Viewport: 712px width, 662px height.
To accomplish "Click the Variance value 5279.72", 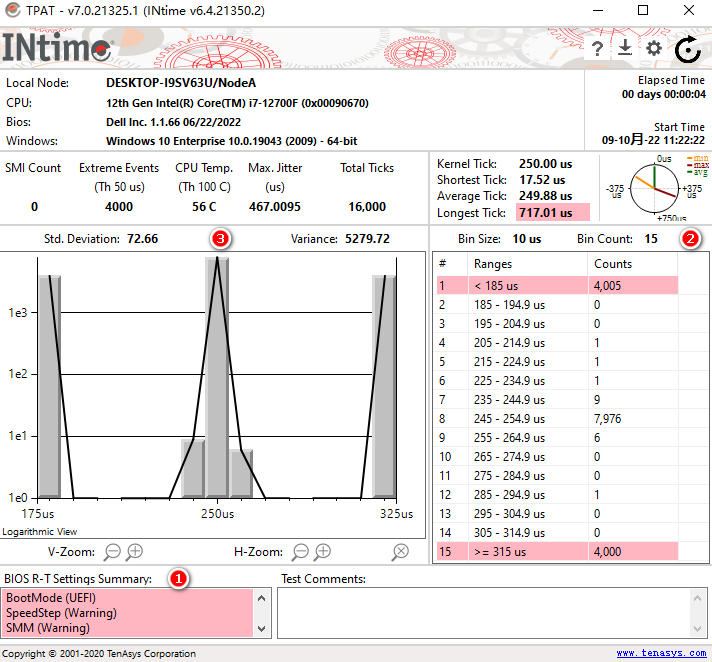I will coord(367,238).
